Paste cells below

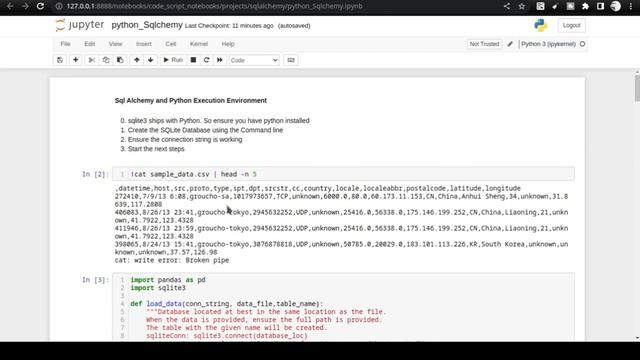tap(120, 60)
